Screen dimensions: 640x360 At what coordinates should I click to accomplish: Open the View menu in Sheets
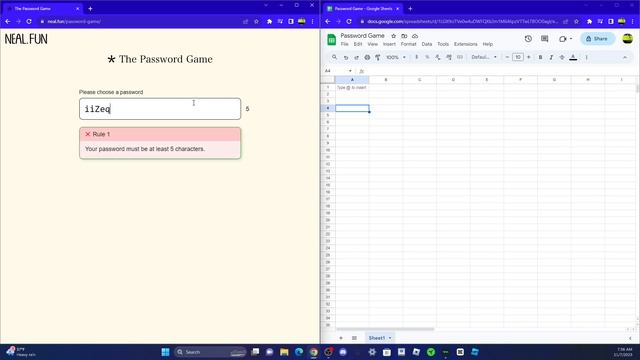[x=373, y=44]
